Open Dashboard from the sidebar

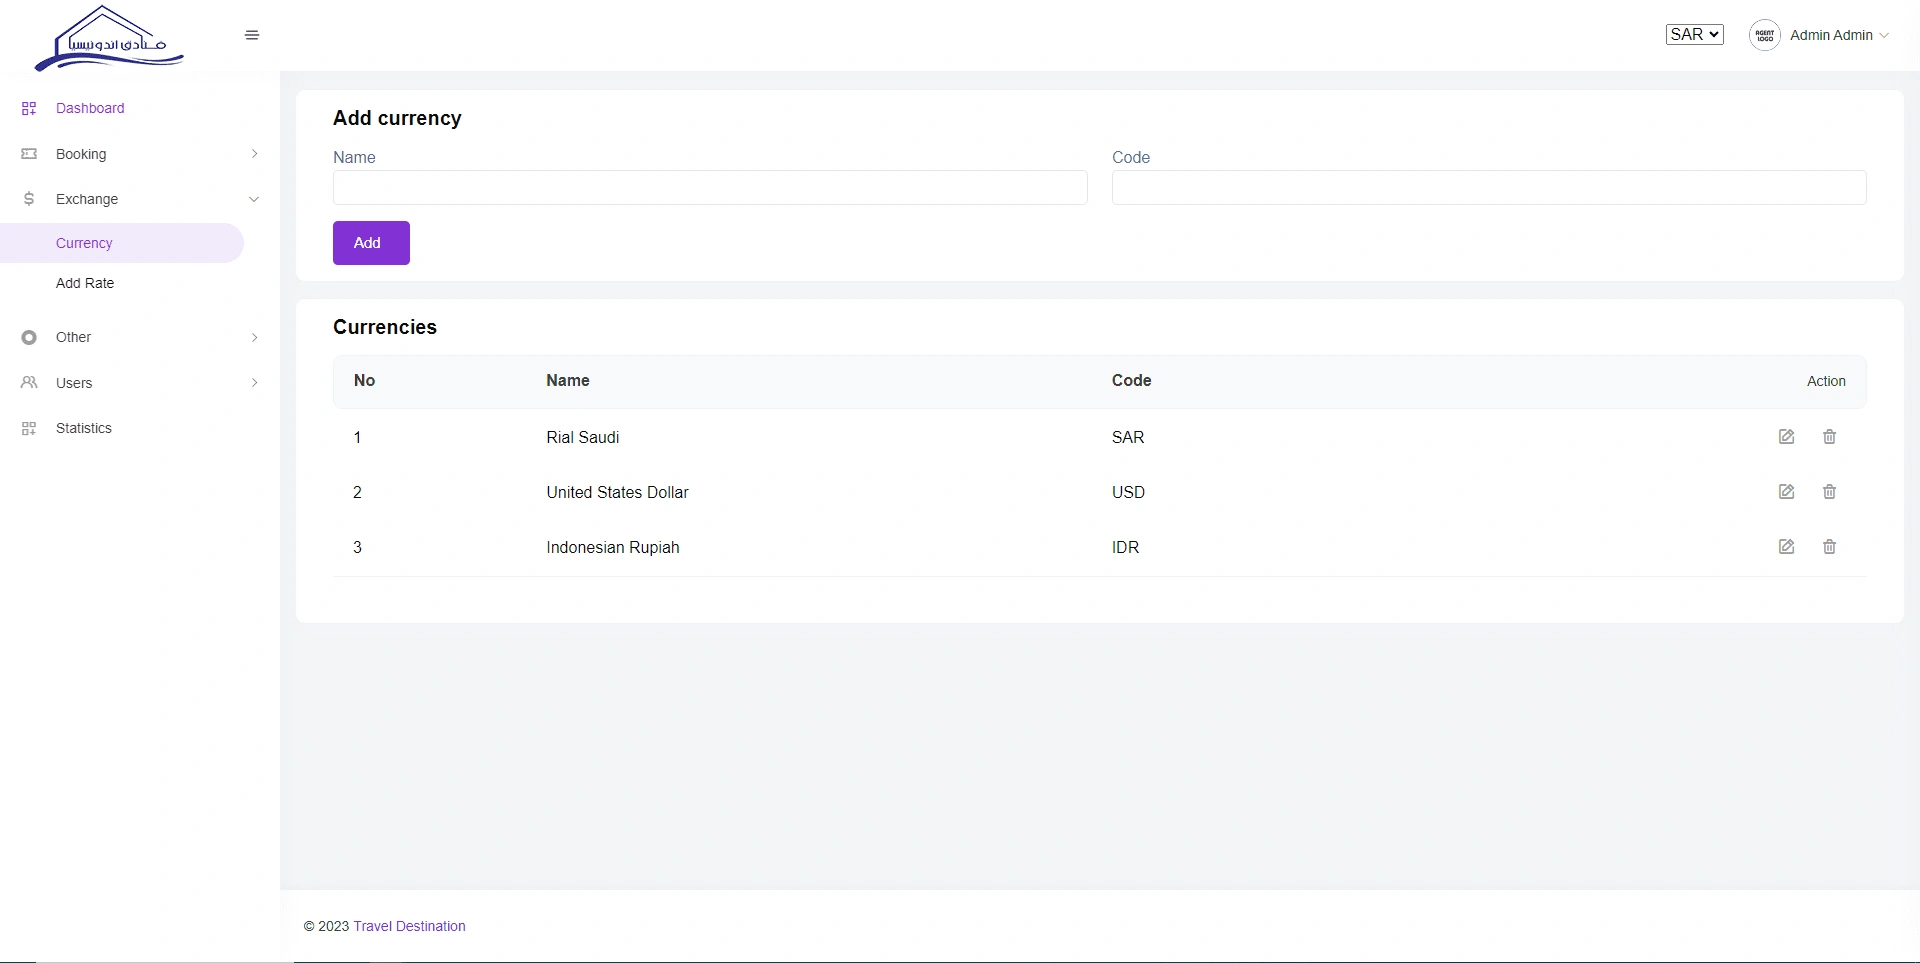(90, 108)
